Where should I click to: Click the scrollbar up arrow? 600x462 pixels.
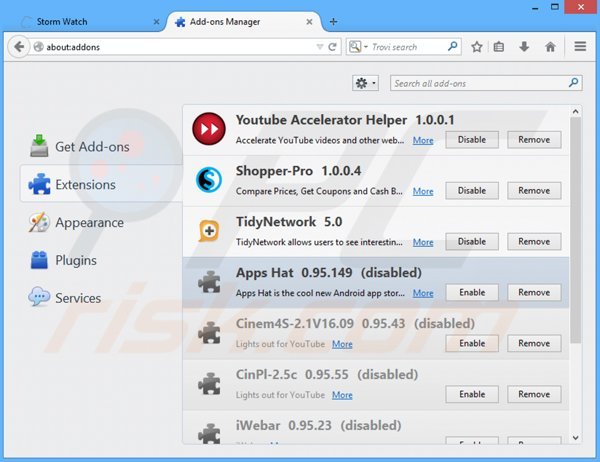pos(575,111)
